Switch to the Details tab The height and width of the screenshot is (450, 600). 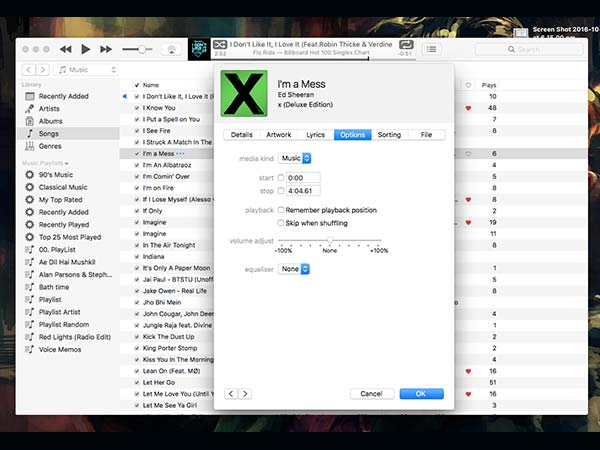tap(242, 135)
